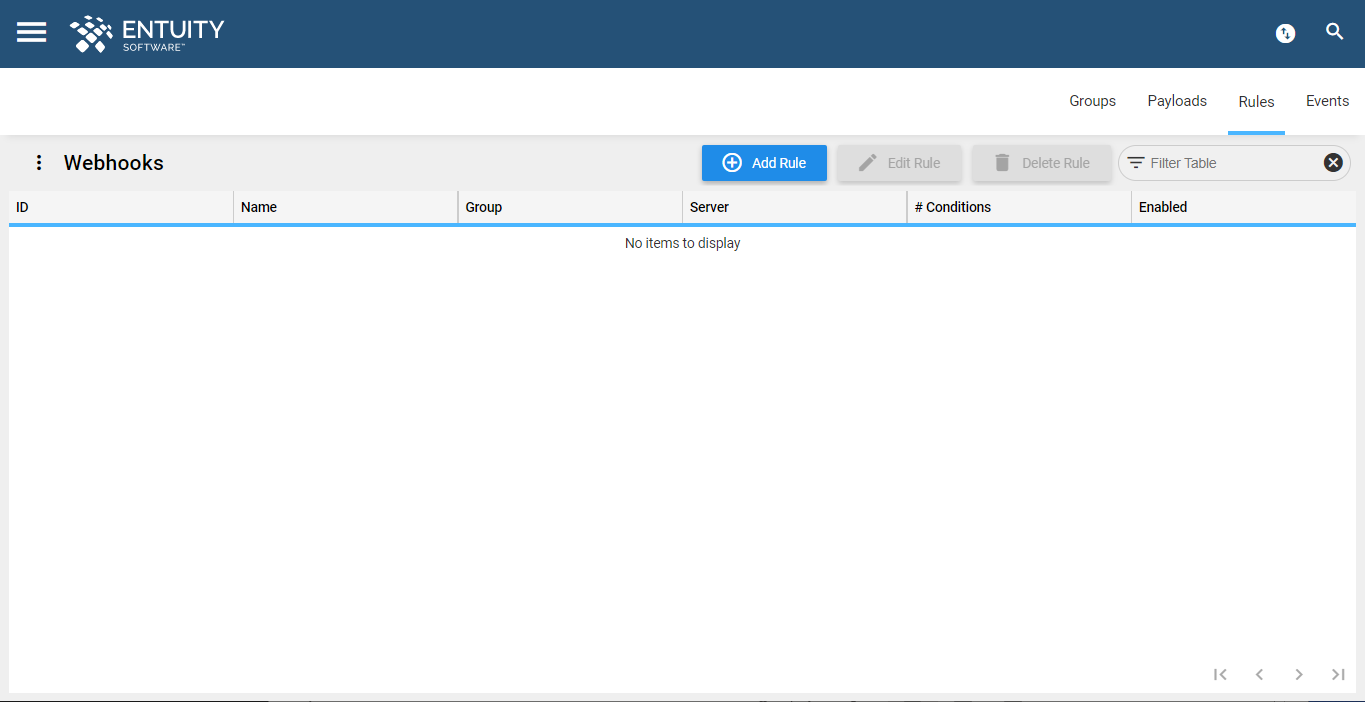Click previous page arrow
The height and width of the screenshot is (702, 1365).
[x=1259, y=674]
